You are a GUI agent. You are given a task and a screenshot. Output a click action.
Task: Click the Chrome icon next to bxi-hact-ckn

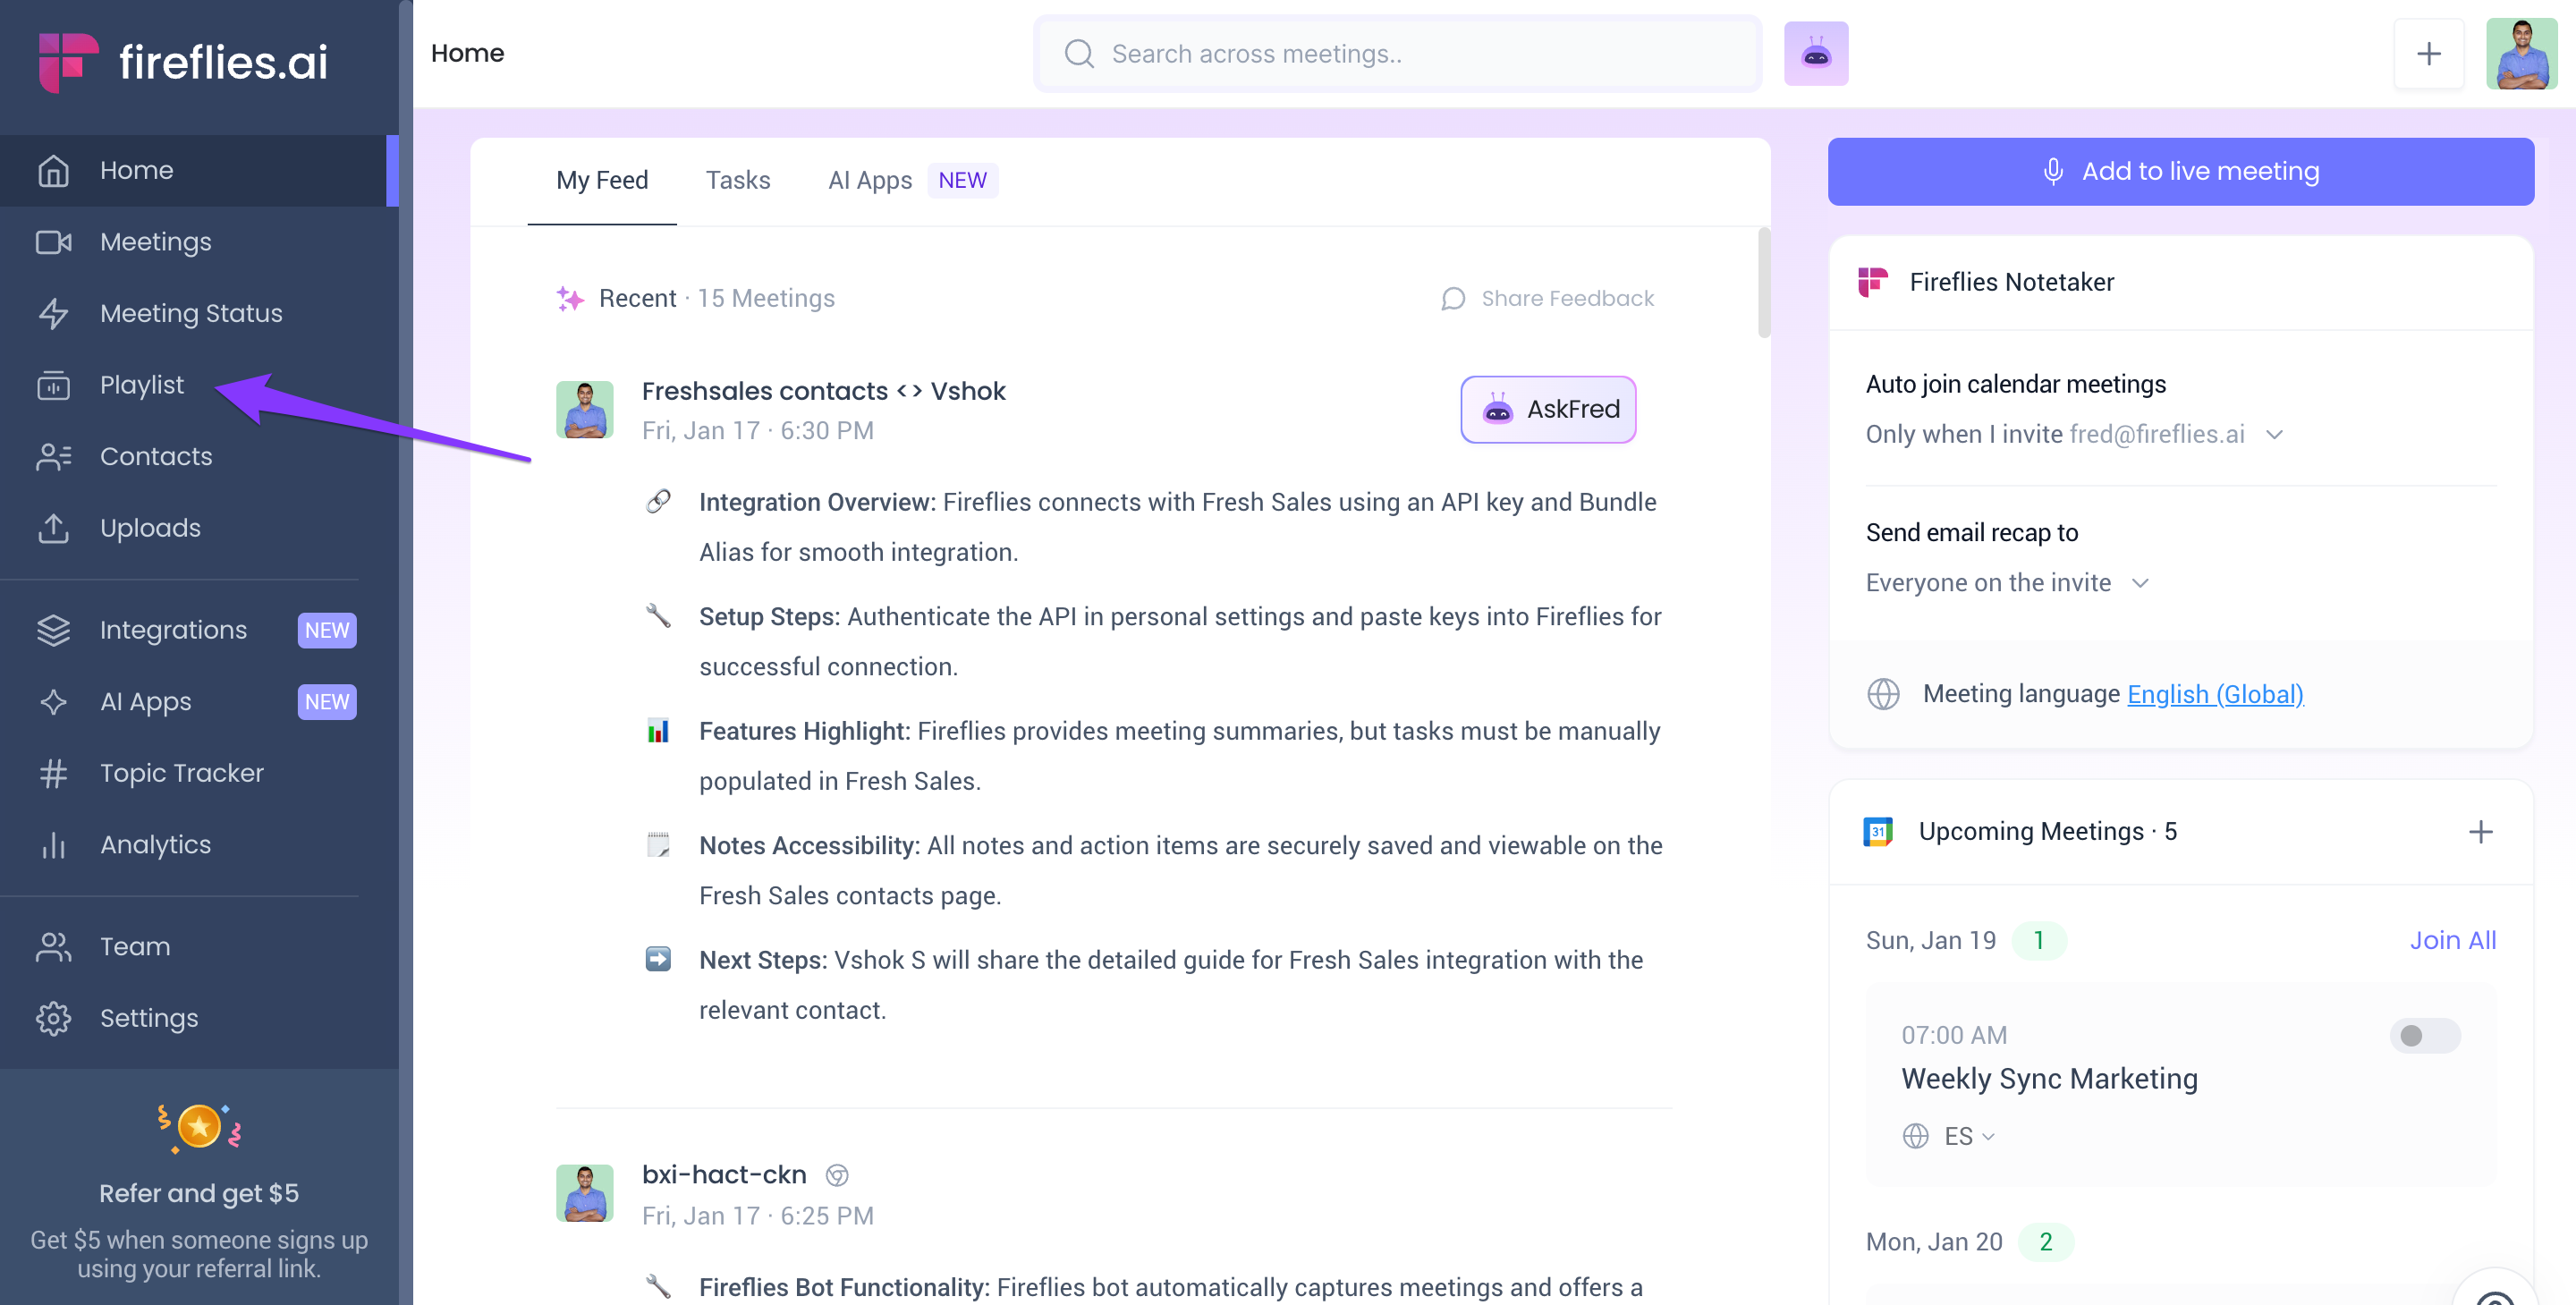point(838,1175)
